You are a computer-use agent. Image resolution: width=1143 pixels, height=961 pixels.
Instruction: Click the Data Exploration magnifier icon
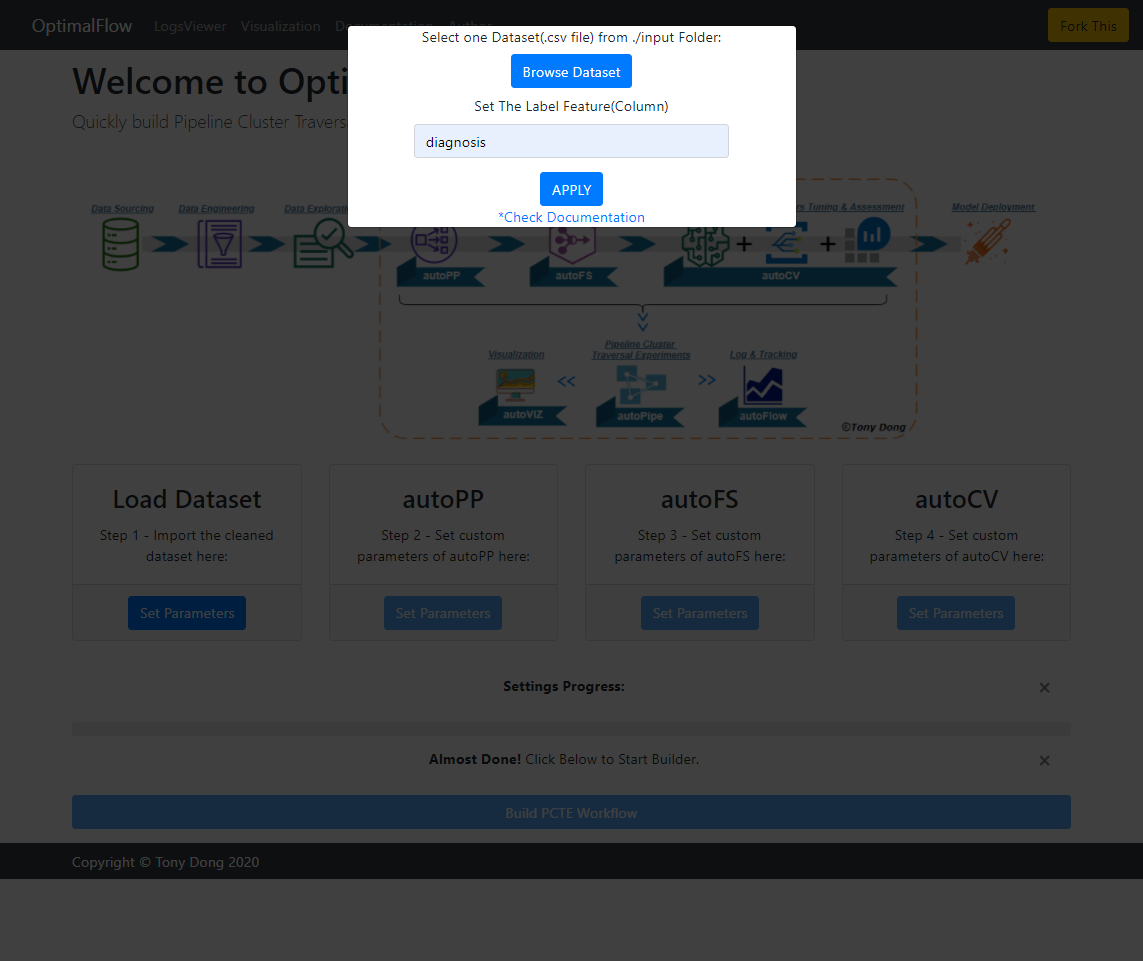[323, 244]
